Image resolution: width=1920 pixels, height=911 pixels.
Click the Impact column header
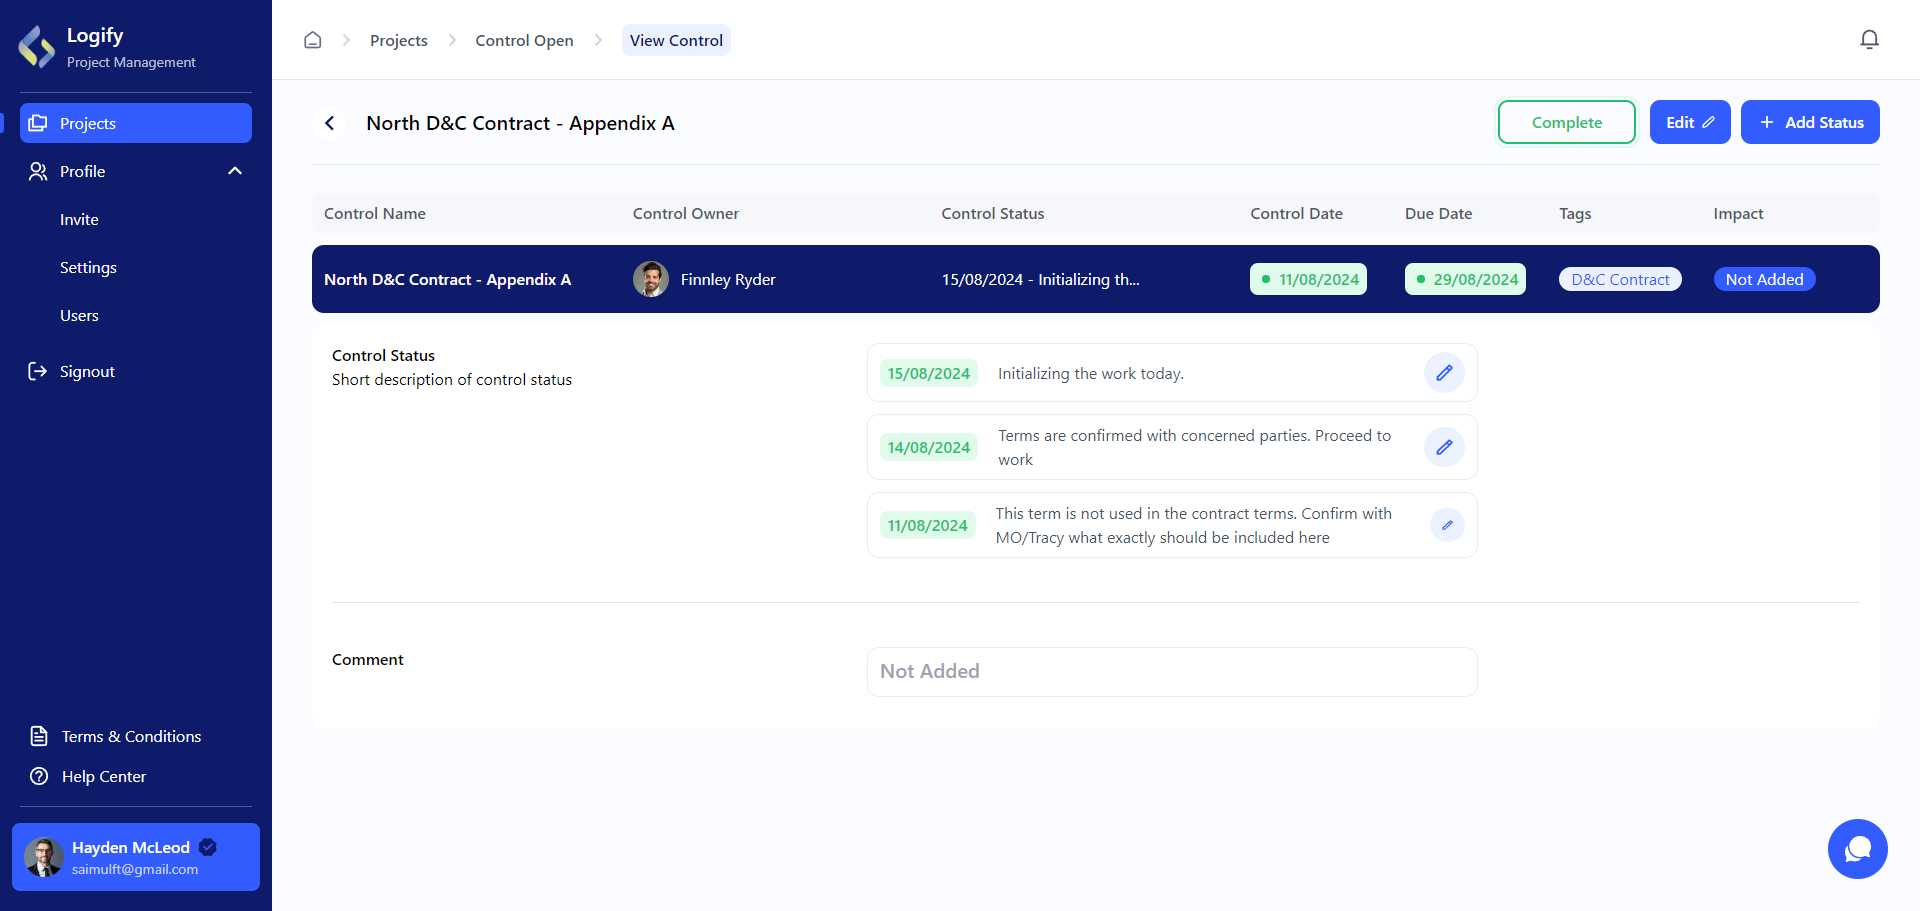1738,213
